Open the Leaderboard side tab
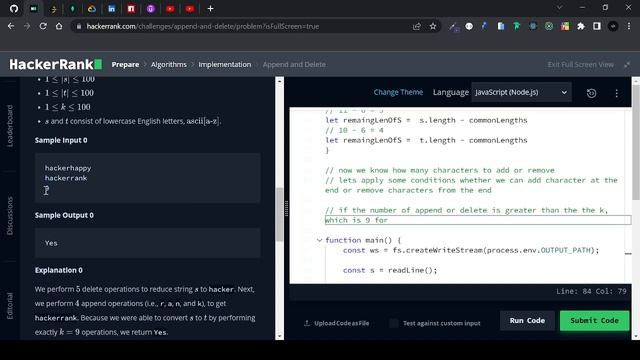The width and height of the screenshot is (640, 360). (x=10, y=125)
